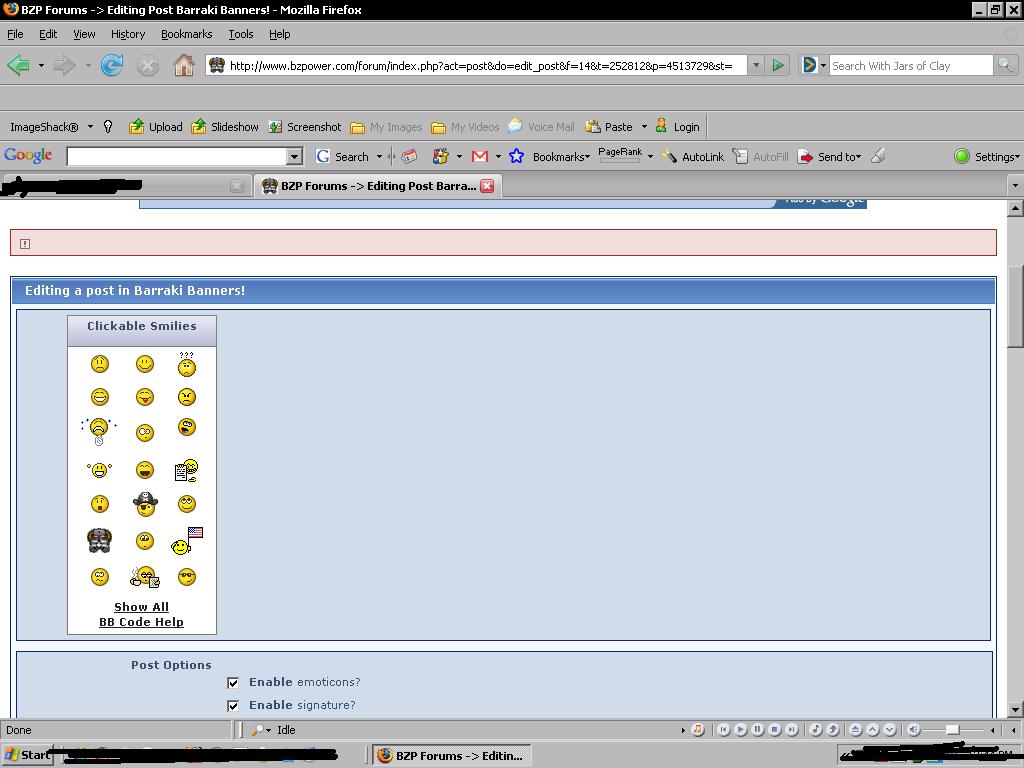Open the Edit menu
1024x768 pixels.
coord(48,34)
